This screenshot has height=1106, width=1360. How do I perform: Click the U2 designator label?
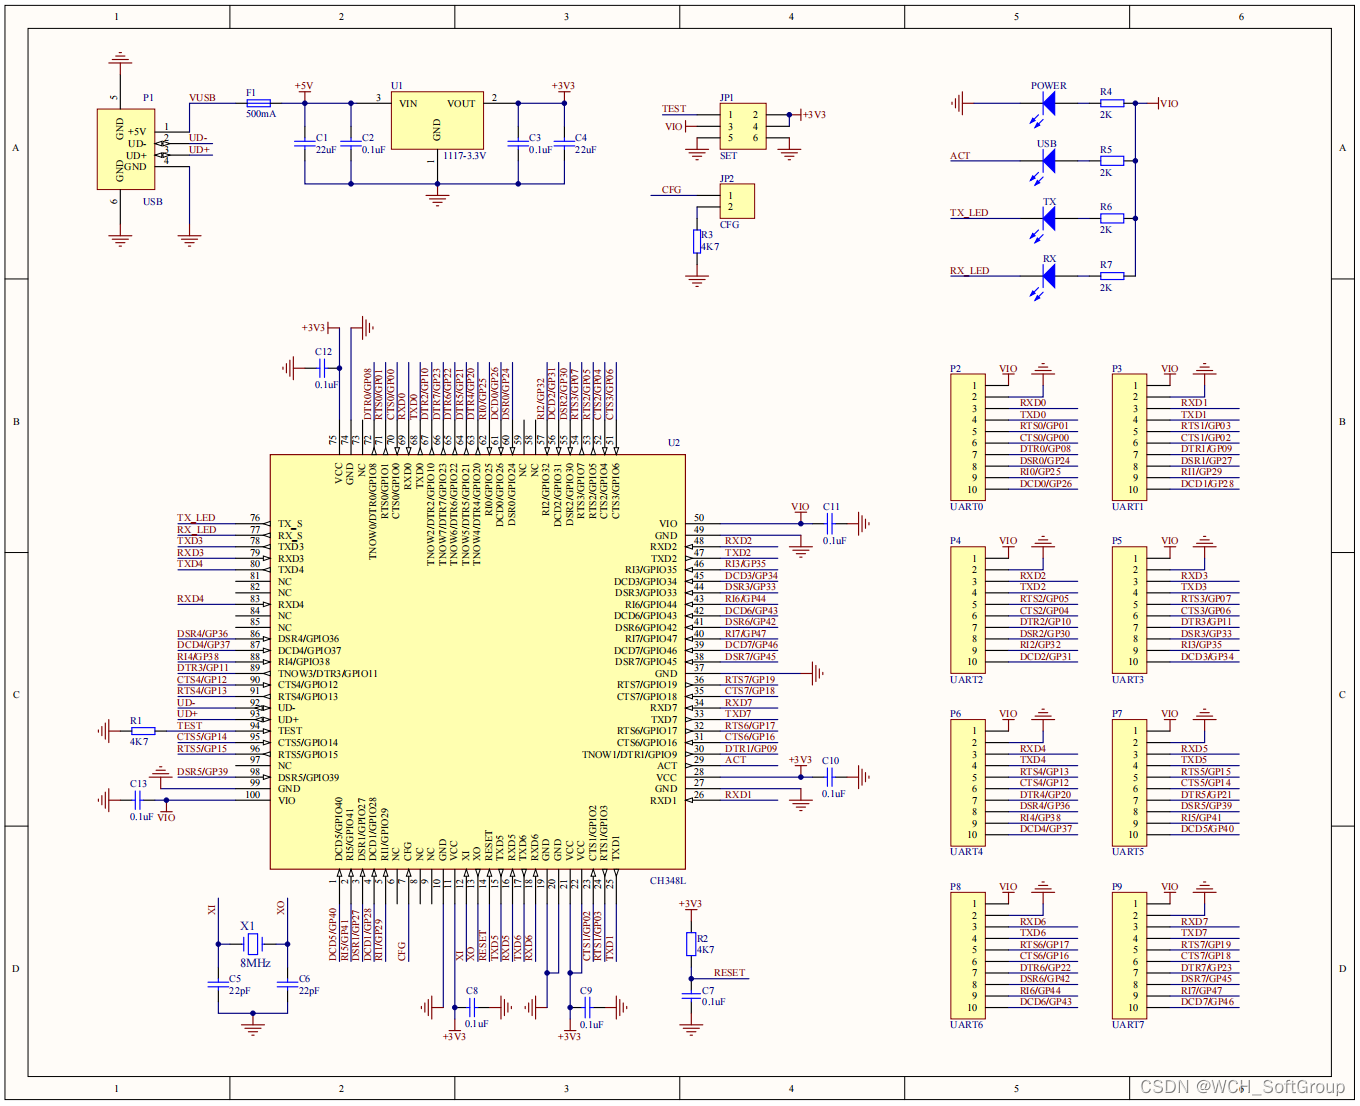(673, 443)
